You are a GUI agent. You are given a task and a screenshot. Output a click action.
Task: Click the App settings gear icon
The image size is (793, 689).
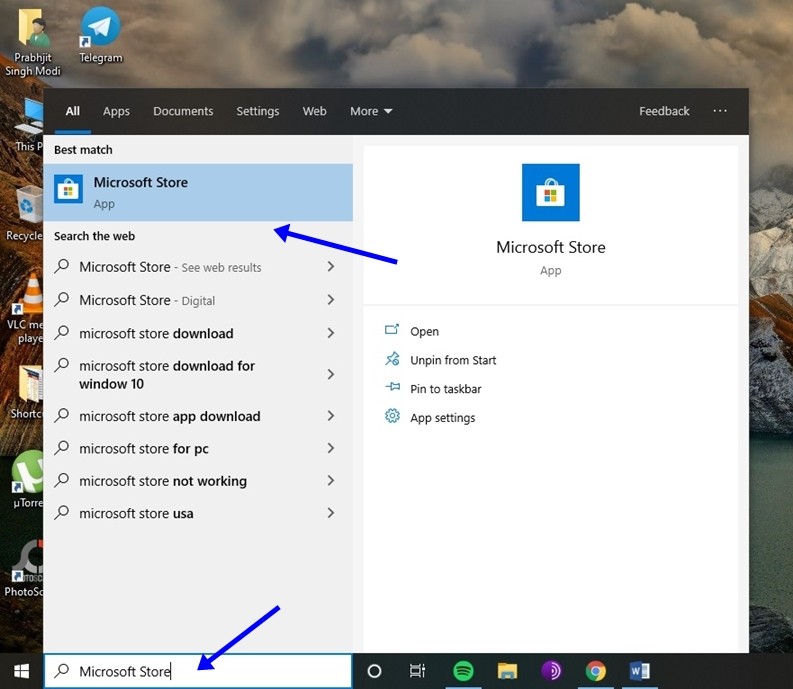[392, 416]
